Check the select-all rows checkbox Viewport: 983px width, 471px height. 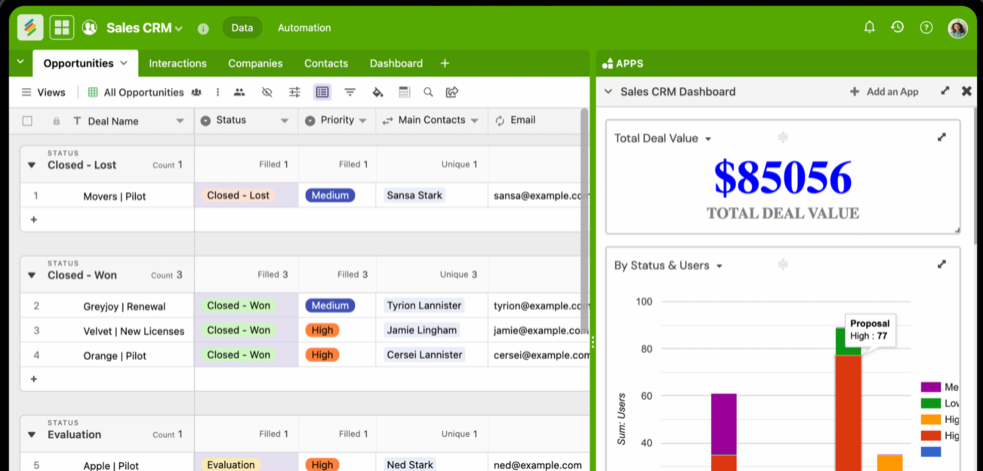click(27, 121)
